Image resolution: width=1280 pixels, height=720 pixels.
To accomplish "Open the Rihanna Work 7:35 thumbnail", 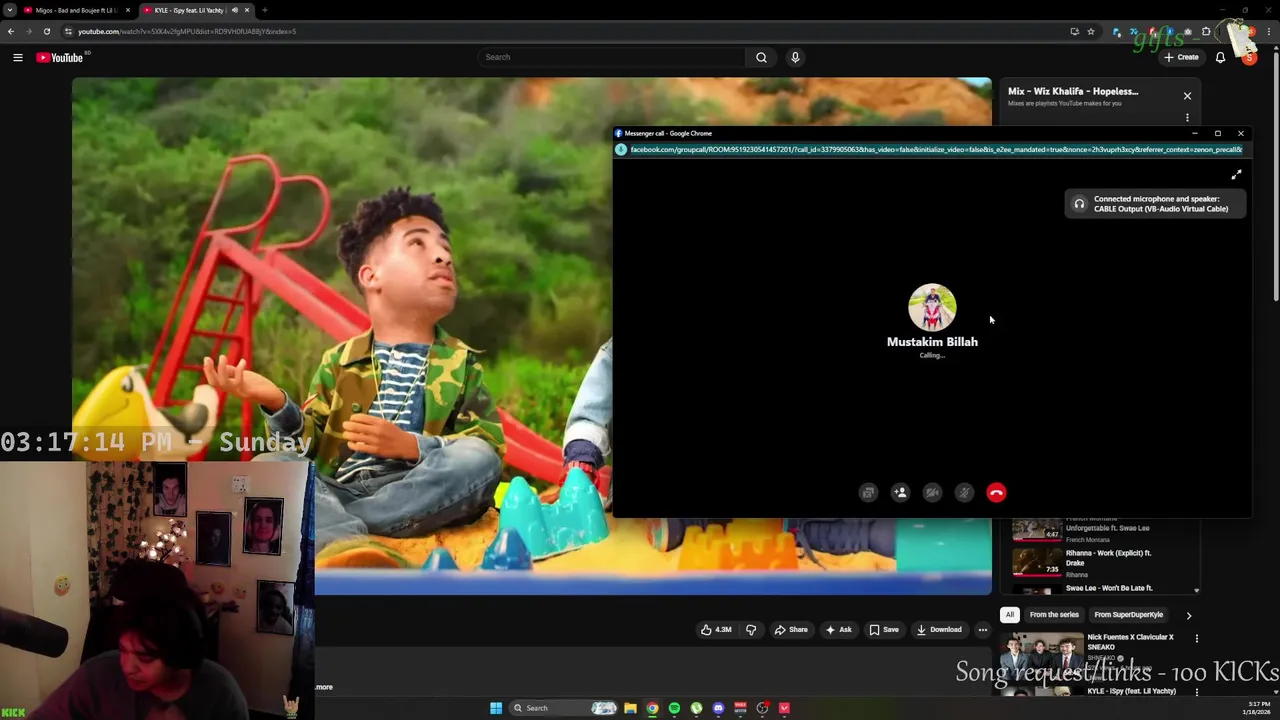I will [1037, 563].
